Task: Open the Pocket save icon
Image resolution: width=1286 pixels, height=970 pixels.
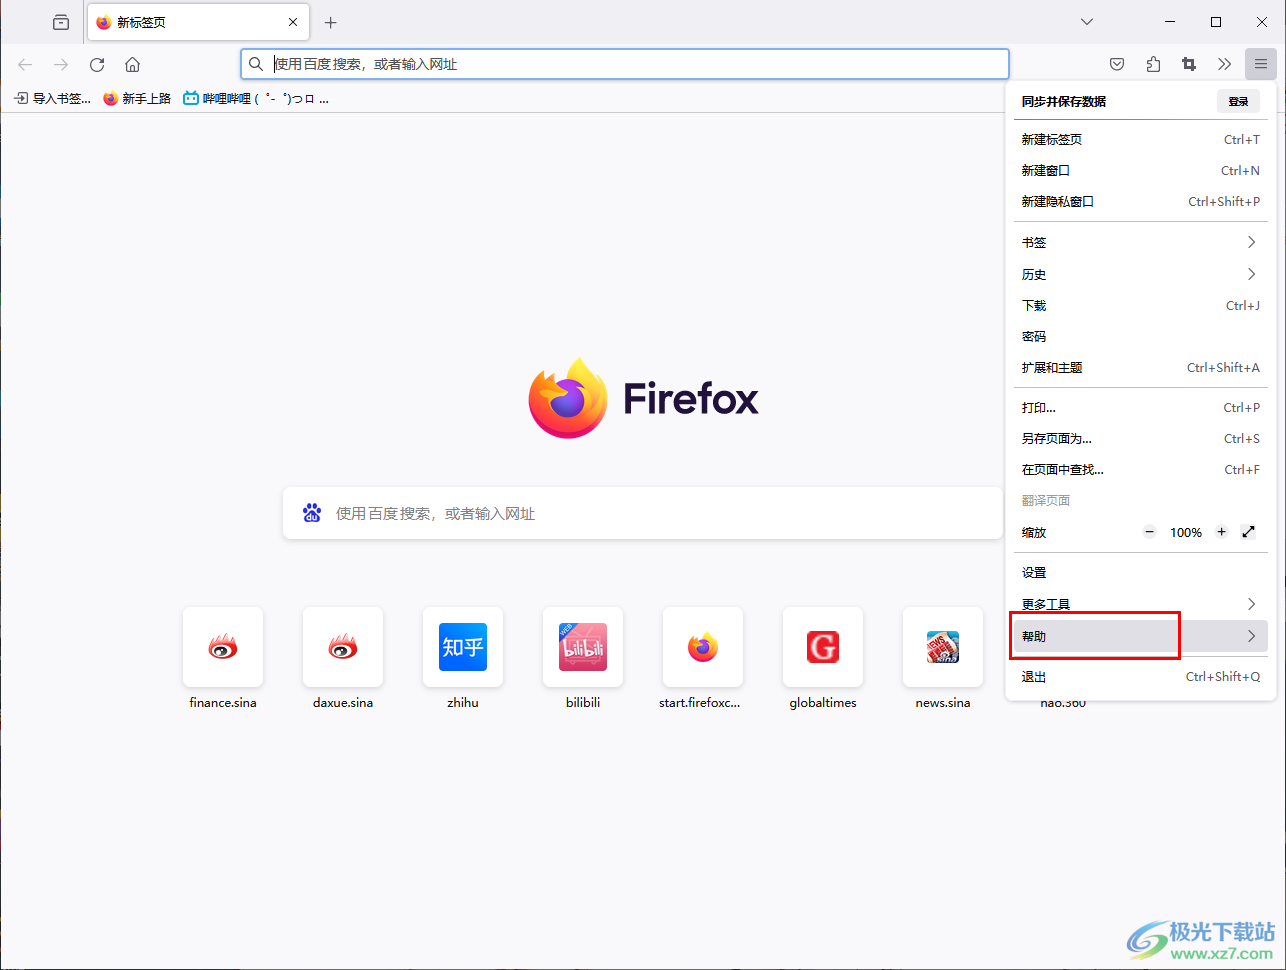Action: click(x=1117, y=64)
